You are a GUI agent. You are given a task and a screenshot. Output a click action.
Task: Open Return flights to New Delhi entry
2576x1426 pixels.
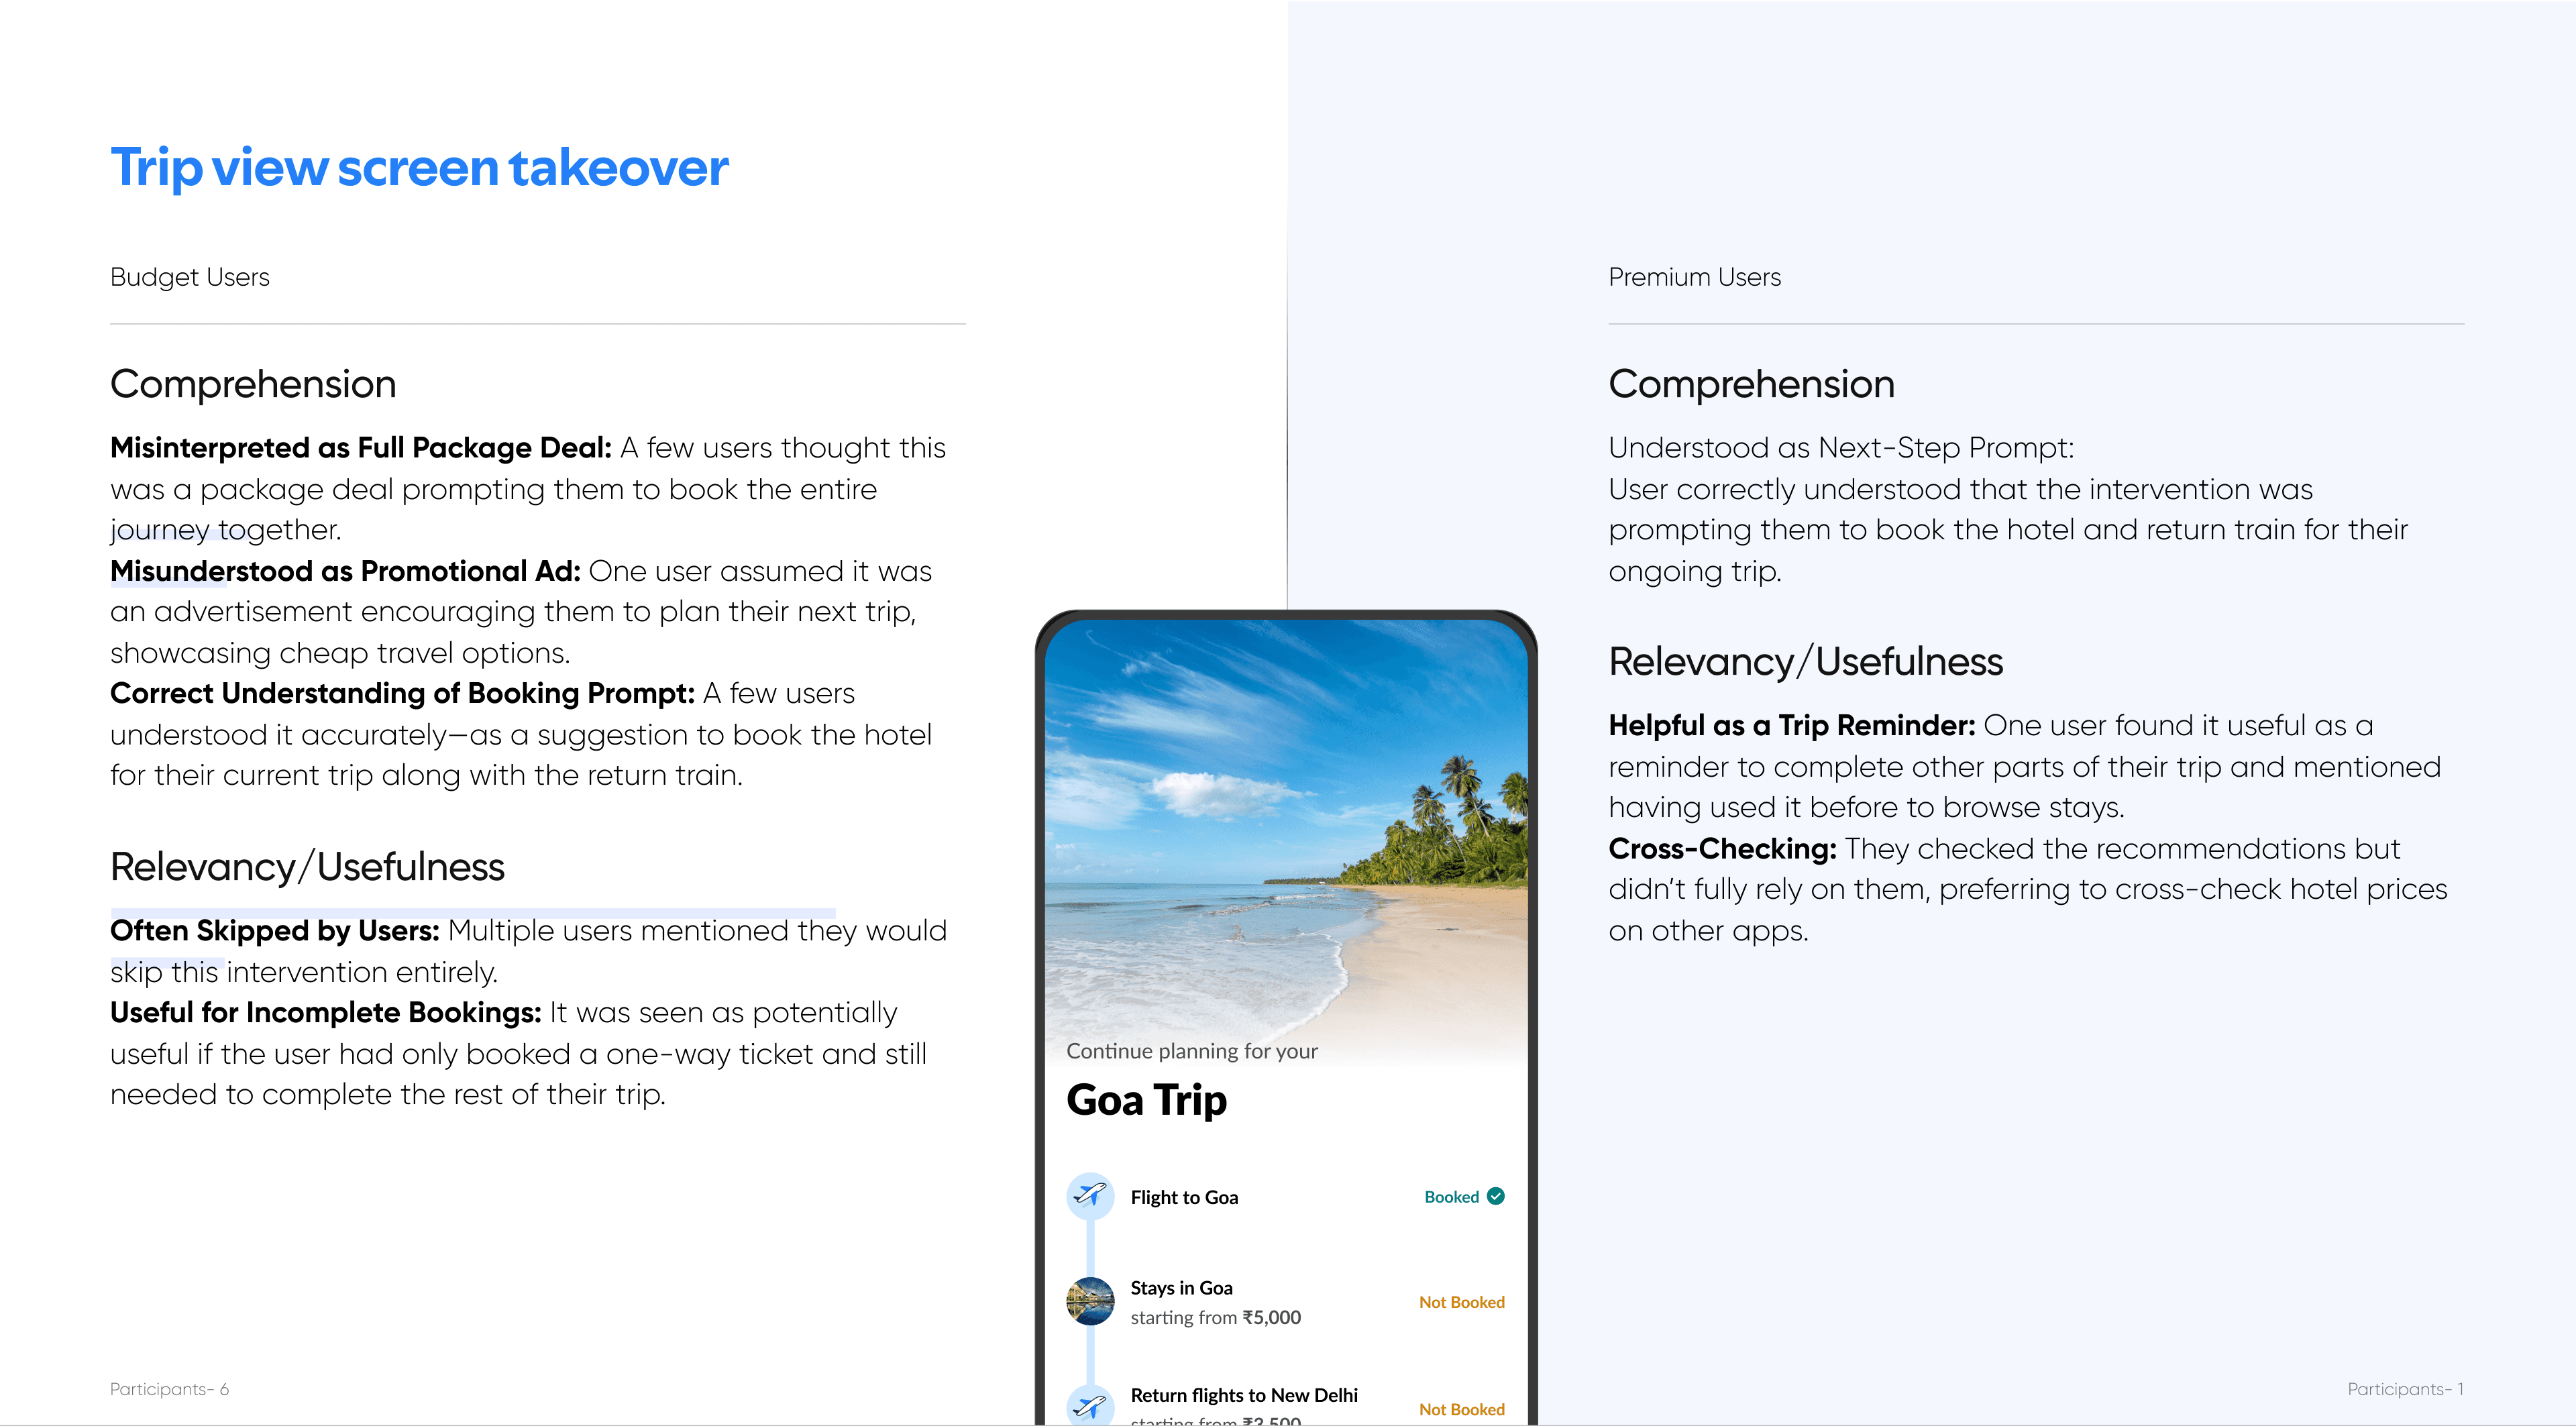1244,1395
